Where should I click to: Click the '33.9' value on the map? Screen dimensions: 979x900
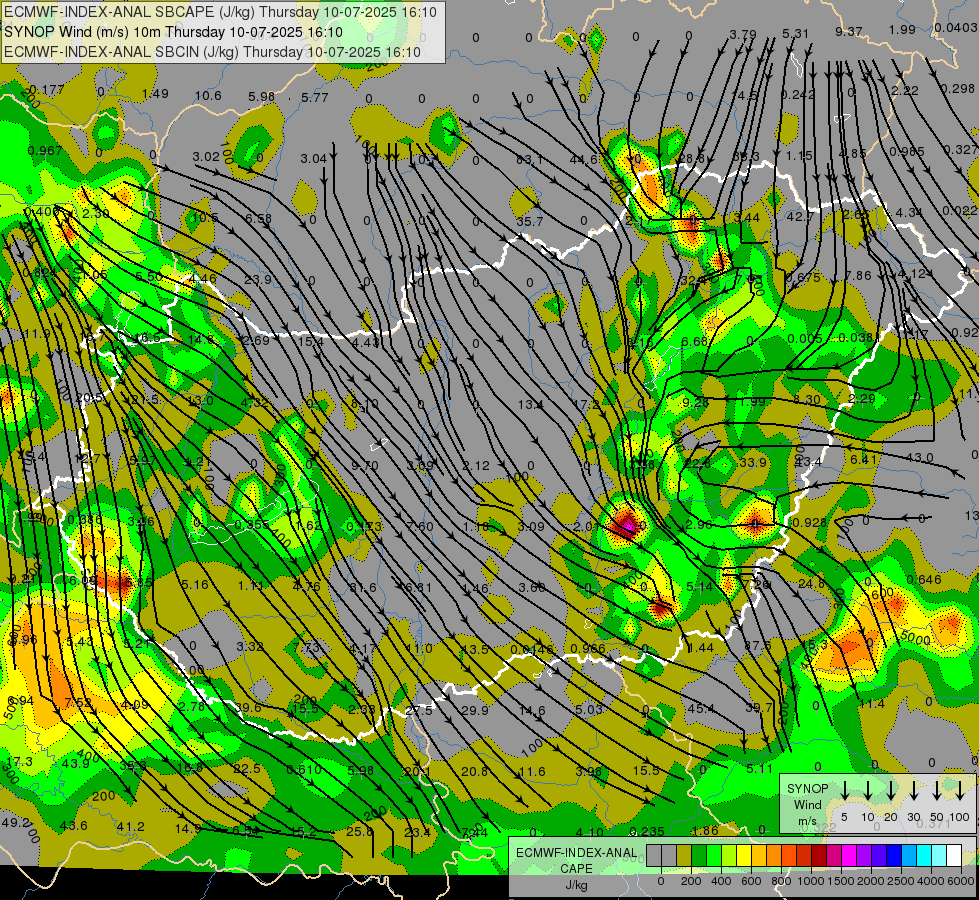pyautogui.click(x=753, y=463)
